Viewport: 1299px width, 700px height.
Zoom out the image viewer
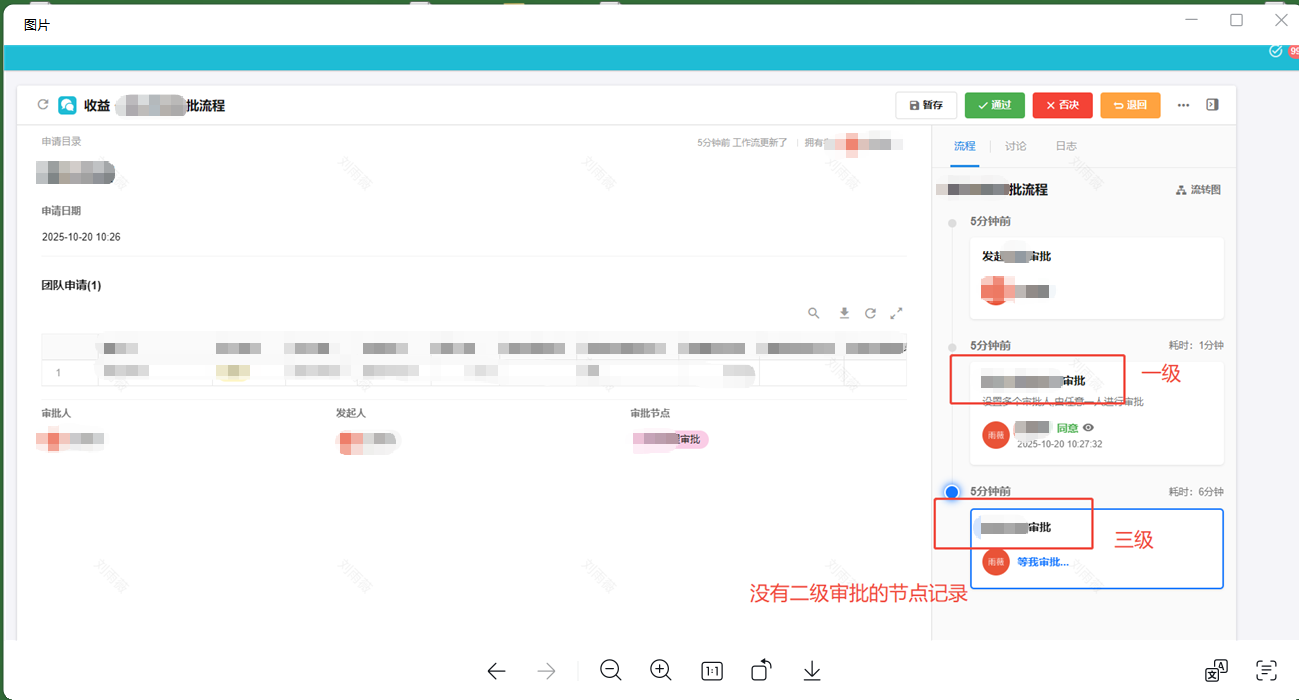[611, 671]
